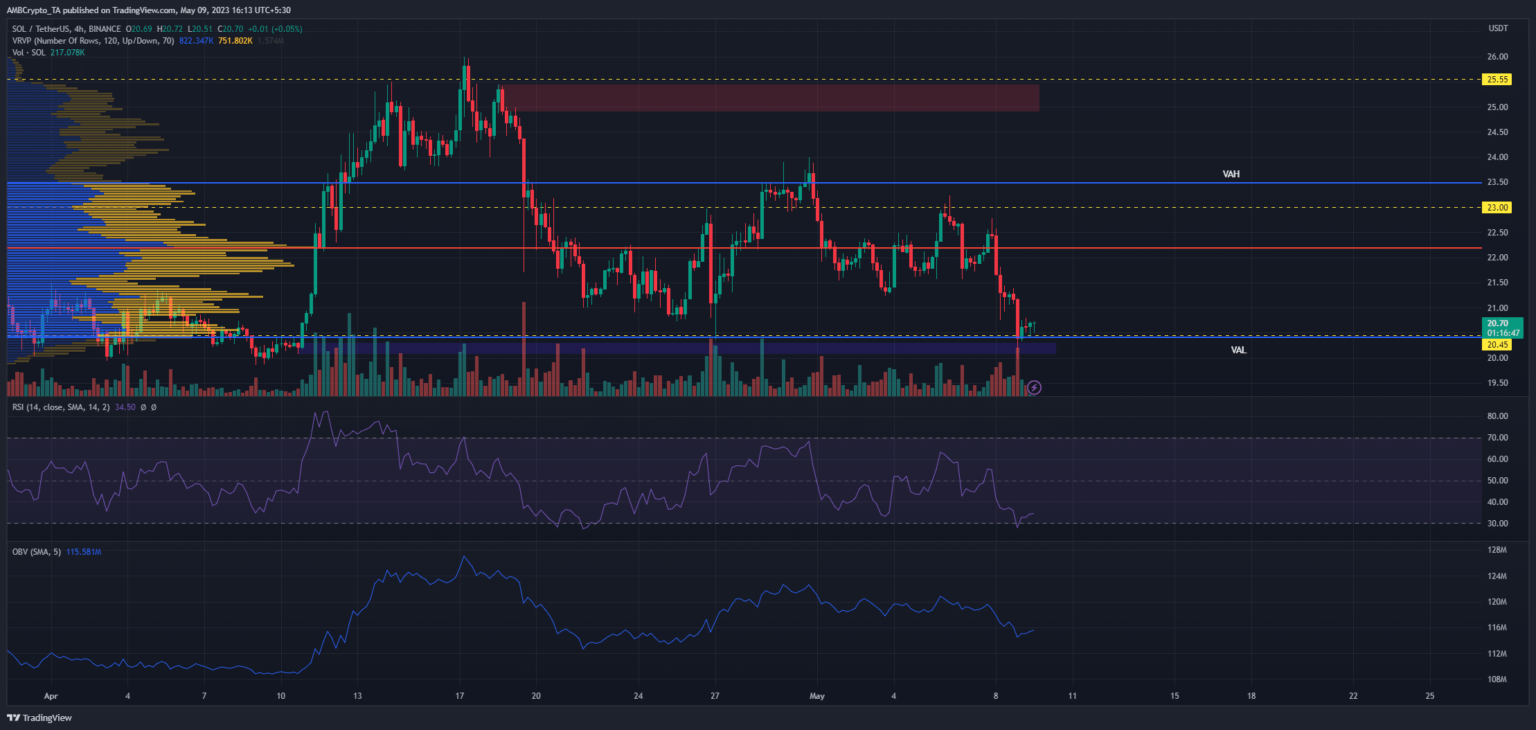Click the purple demand zone rectangle near 20.20
Viewport: 1536px width, 730px height.
(700, 348)
